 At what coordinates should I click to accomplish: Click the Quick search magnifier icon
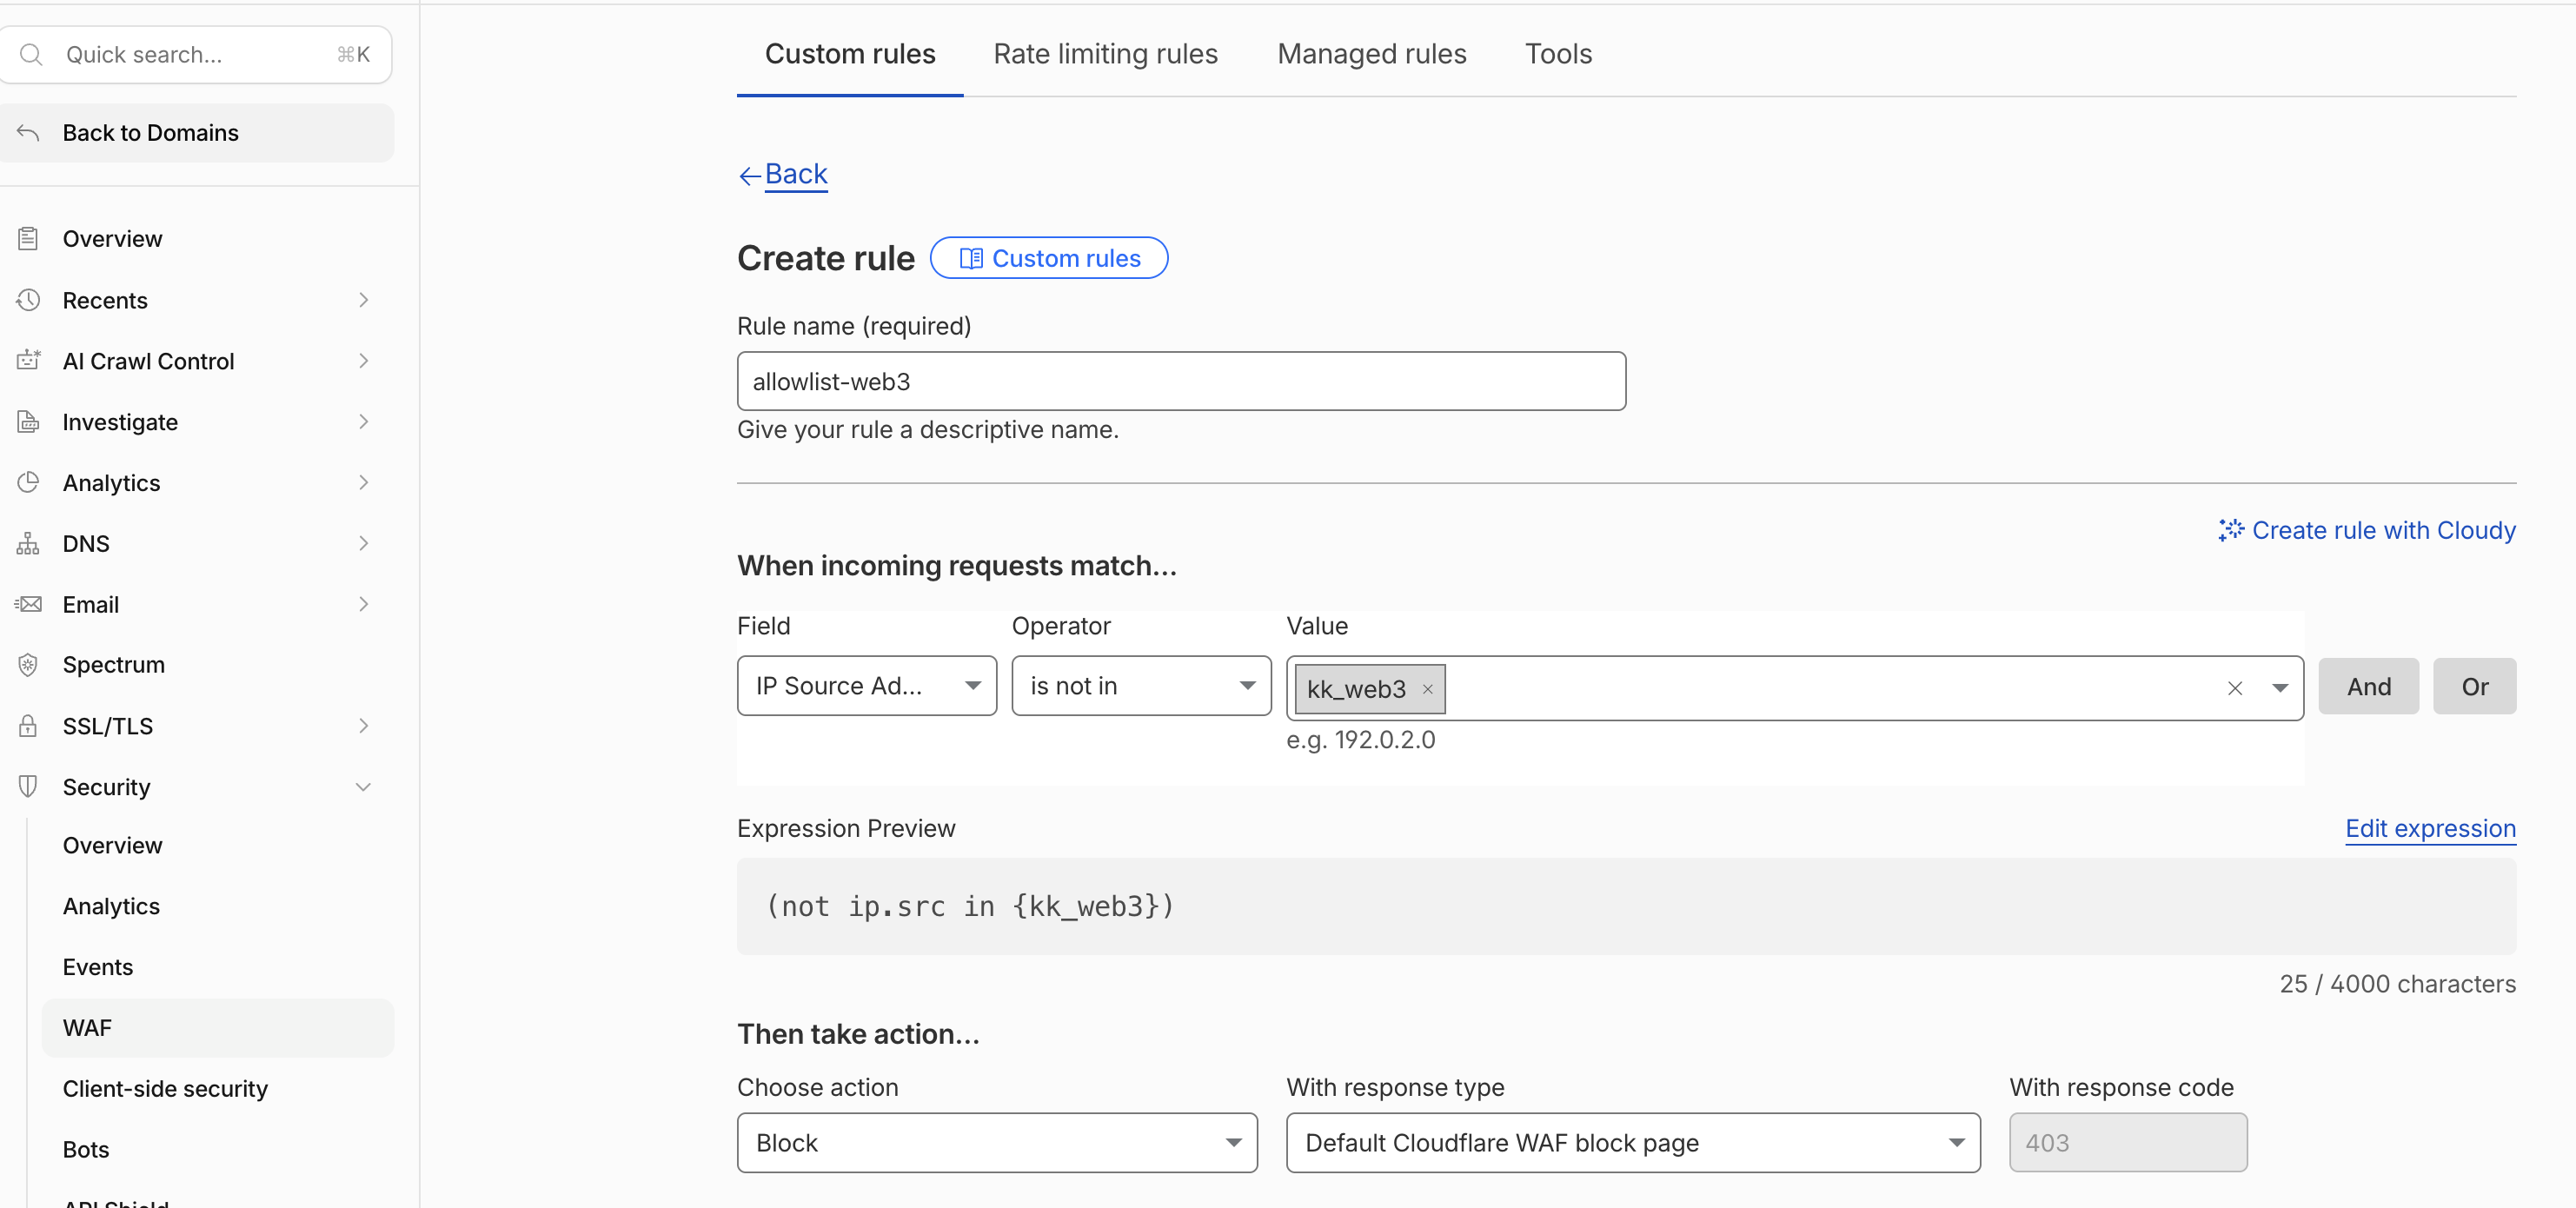coord(31,54)
